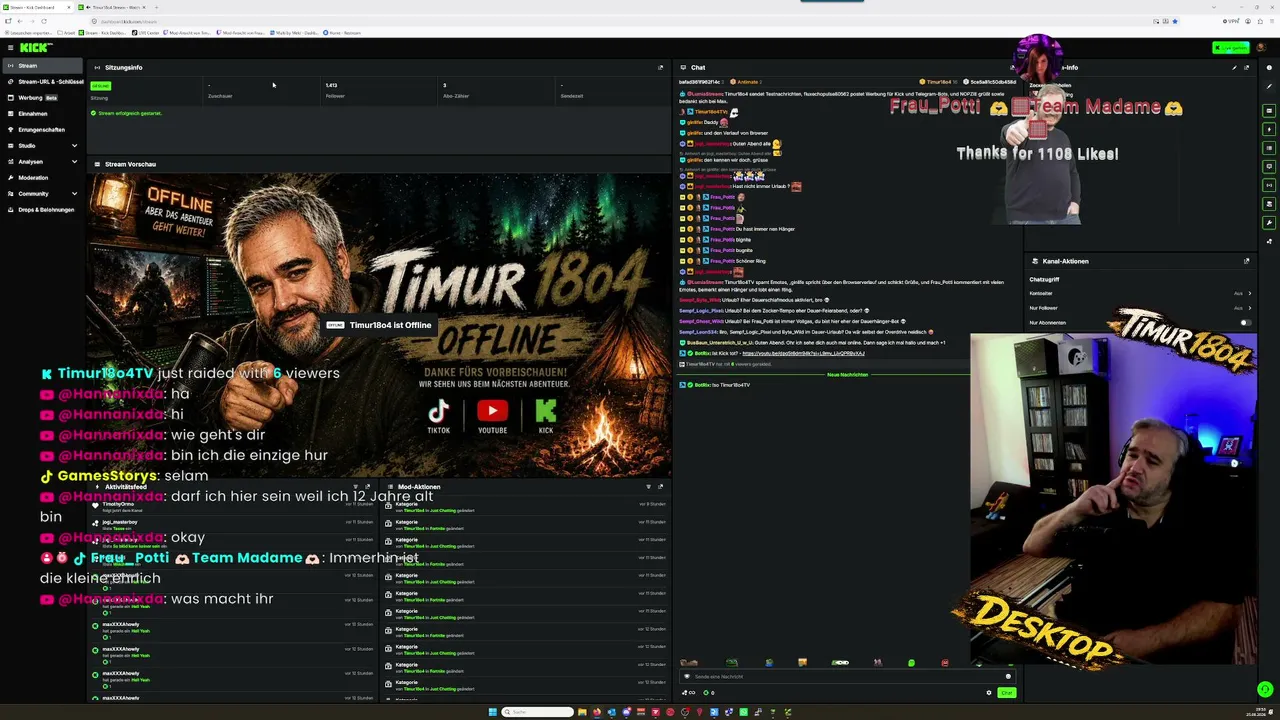Open the Stream page in sidebar
The image size is (1280, 720).
pos(41,66)
